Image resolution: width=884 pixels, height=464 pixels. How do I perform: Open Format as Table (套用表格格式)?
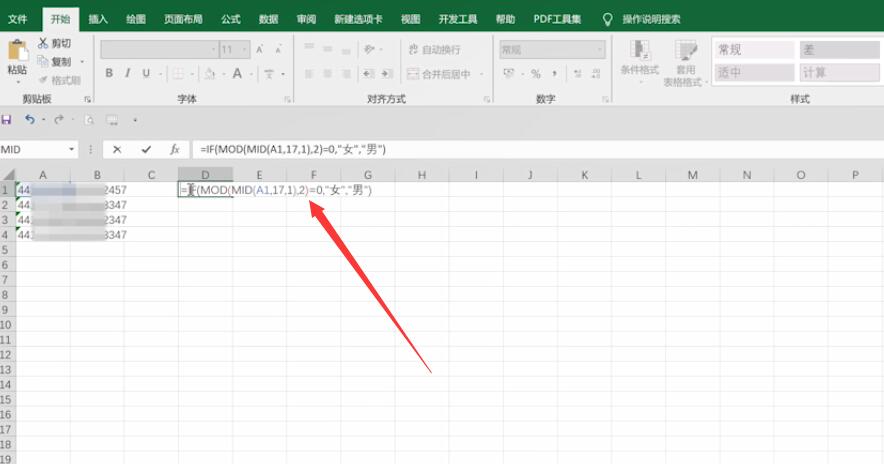tap(686, 63)
